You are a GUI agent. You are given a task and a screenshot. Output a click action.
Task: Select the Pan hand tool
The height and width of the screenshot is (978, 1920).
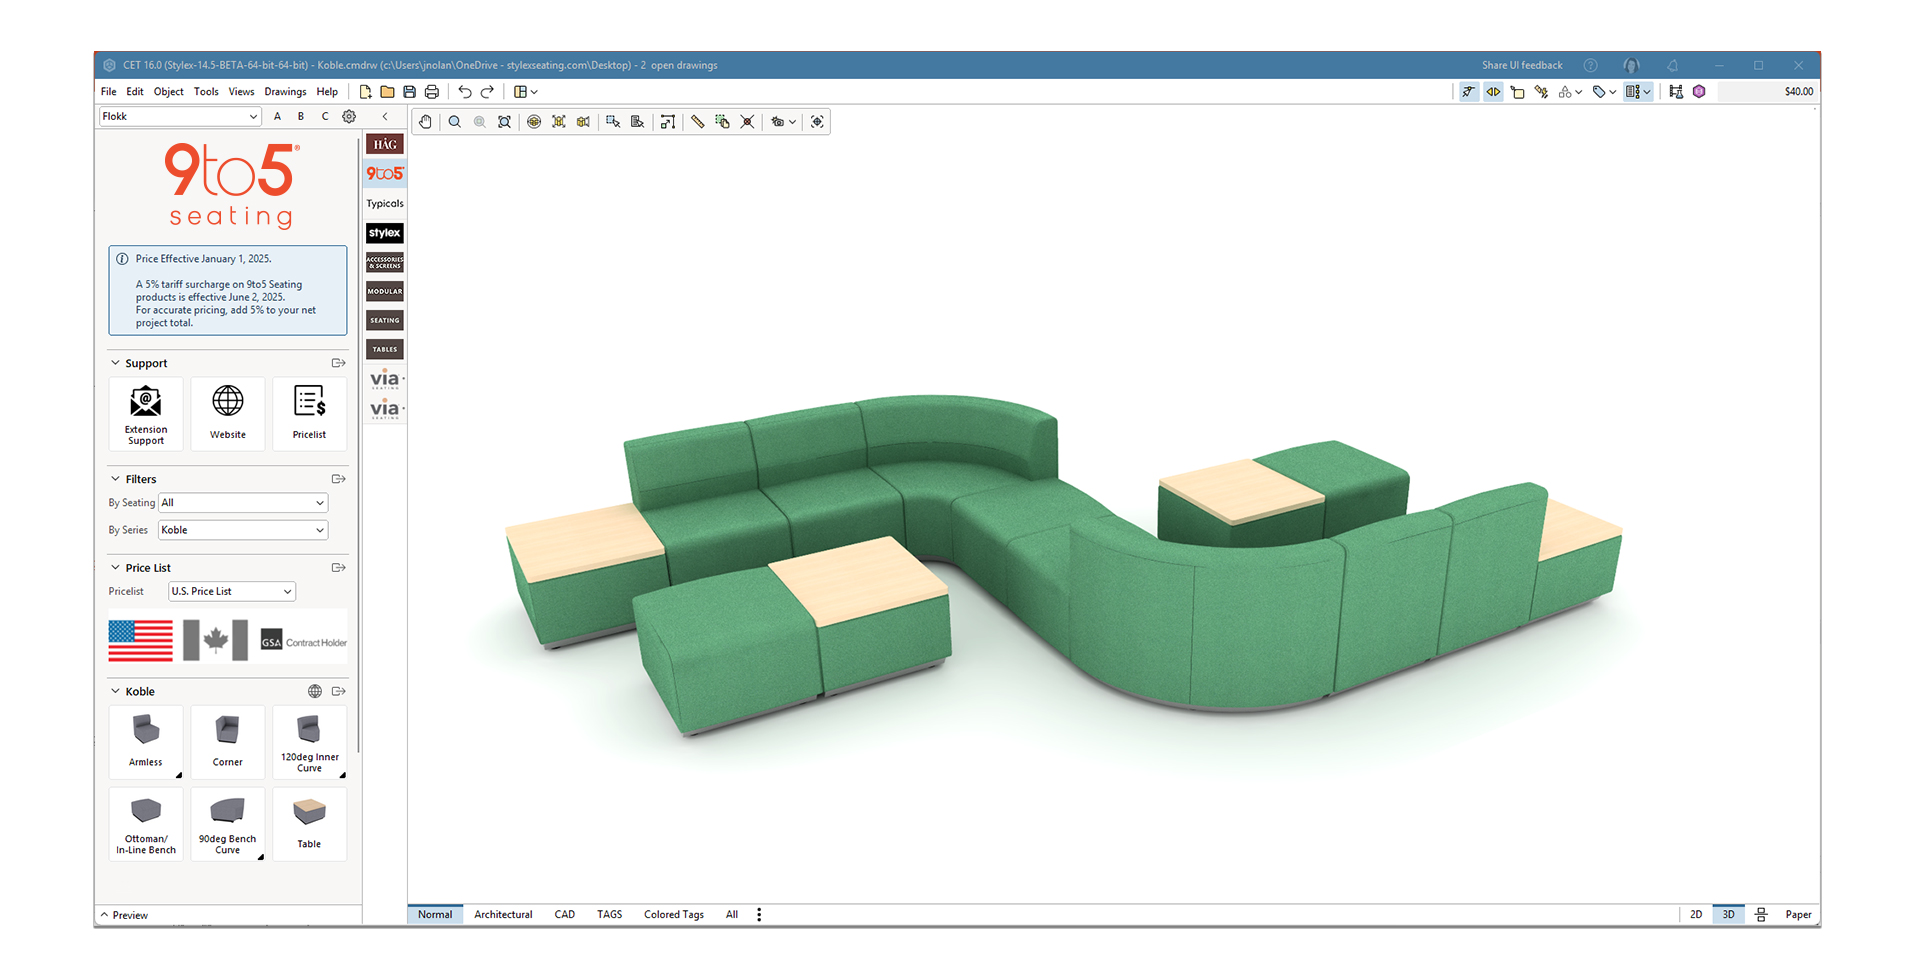click(425, 122)
